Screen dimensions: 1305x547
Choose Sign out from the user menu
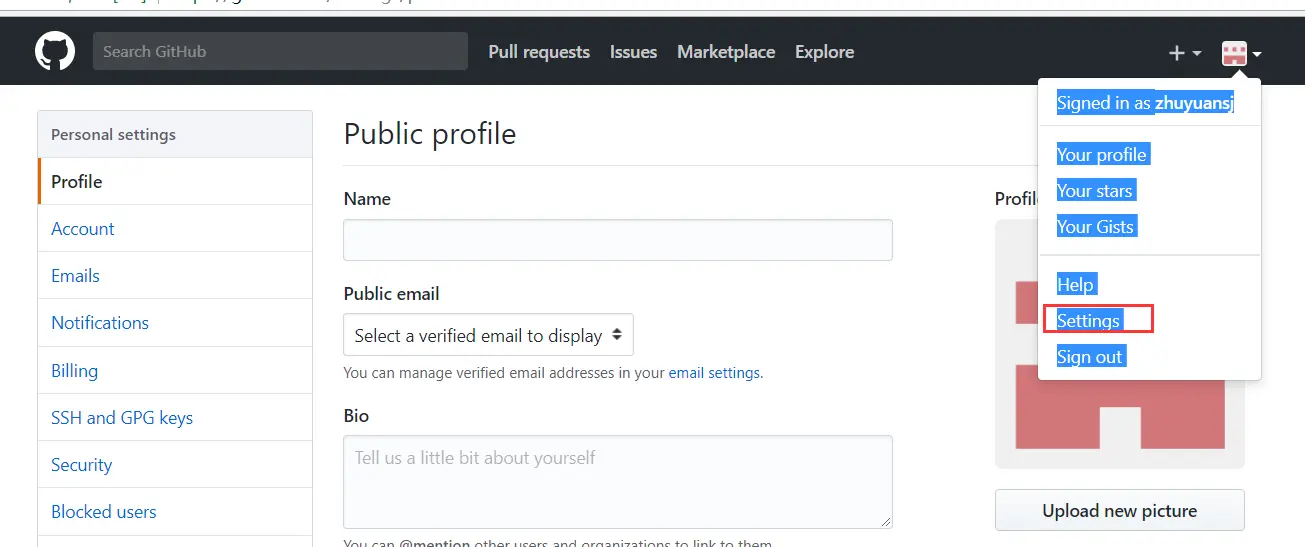pyautogui.click(x=1090, y=356)
